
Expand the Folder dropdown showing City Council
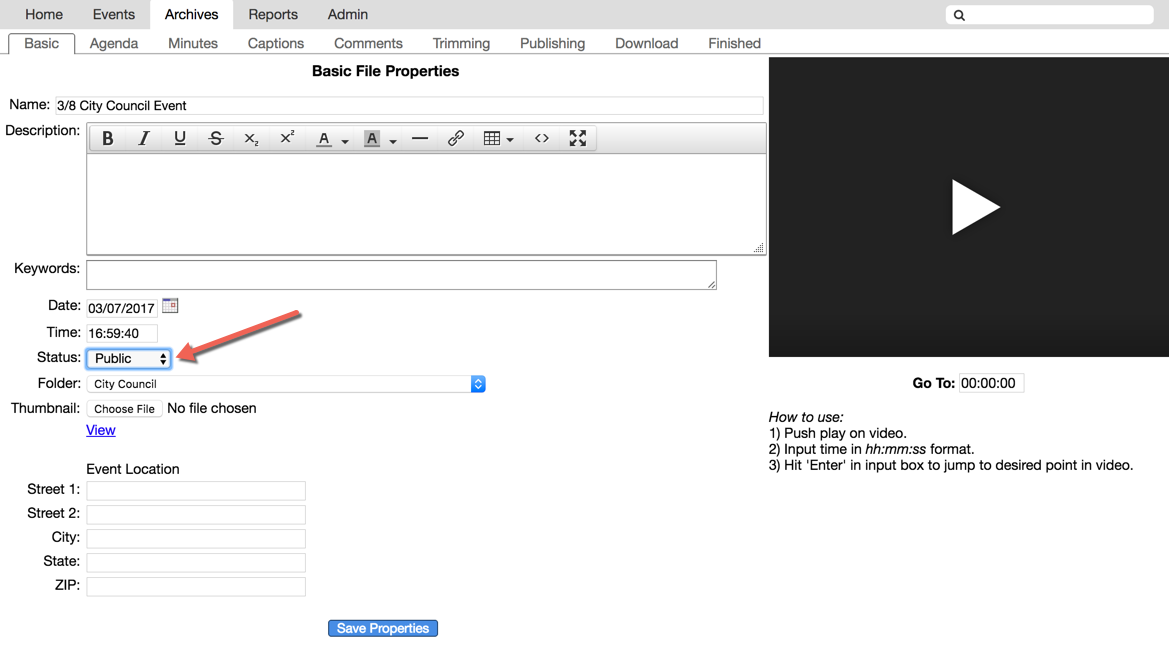[286, 384]
